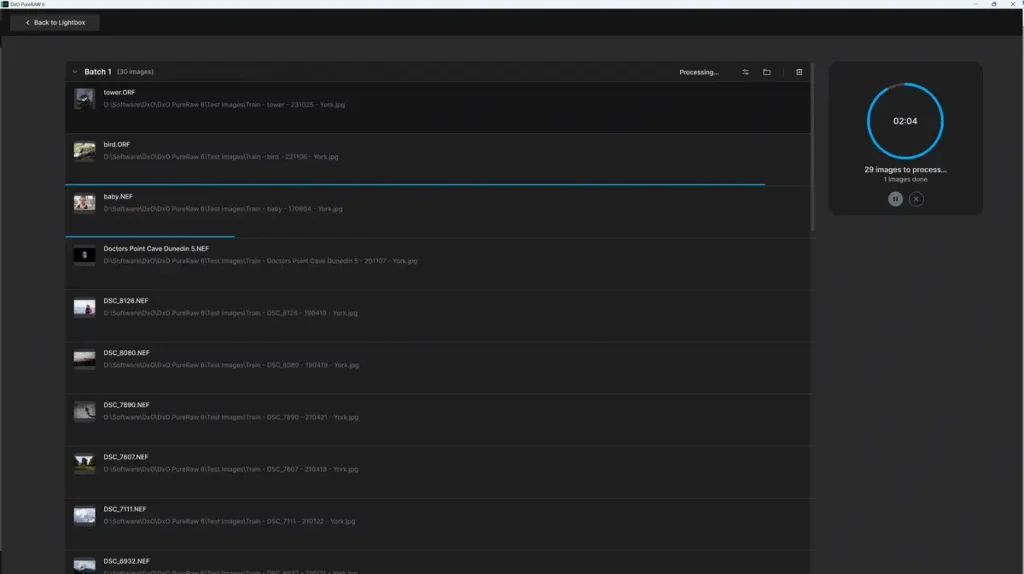Image resolution: width=1024 pixels, height=574 pixels.
Task: Select the DSC_8080.NEF file name
Action: [127, 353]
